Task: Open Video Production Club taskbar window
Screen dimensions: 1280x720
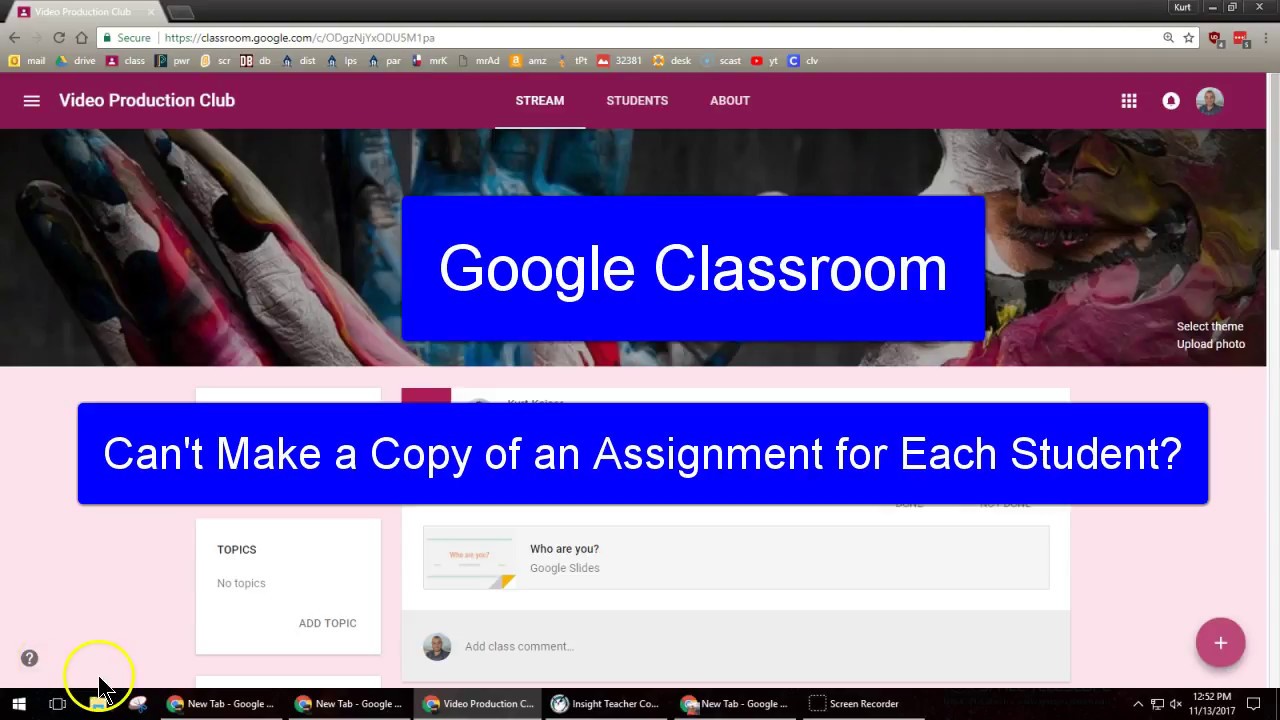Action: 479,704
